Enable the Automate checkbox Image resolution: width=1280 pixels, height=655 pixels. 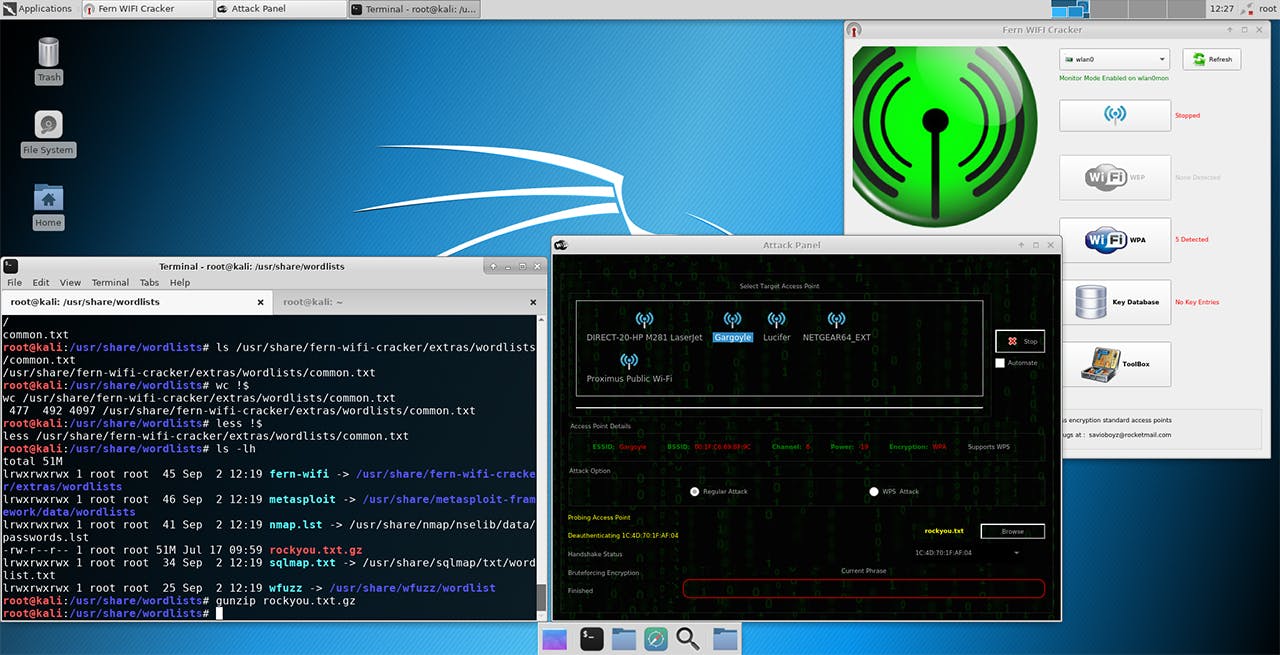tap(1000, 363)
